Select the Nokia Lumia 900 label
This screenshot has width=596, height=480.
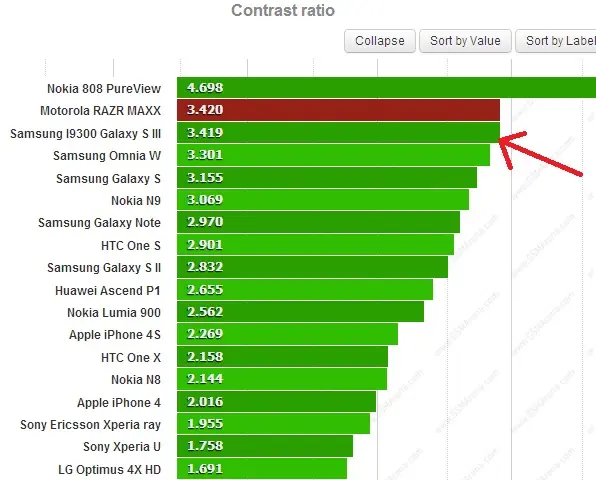(x=114, y=312)
